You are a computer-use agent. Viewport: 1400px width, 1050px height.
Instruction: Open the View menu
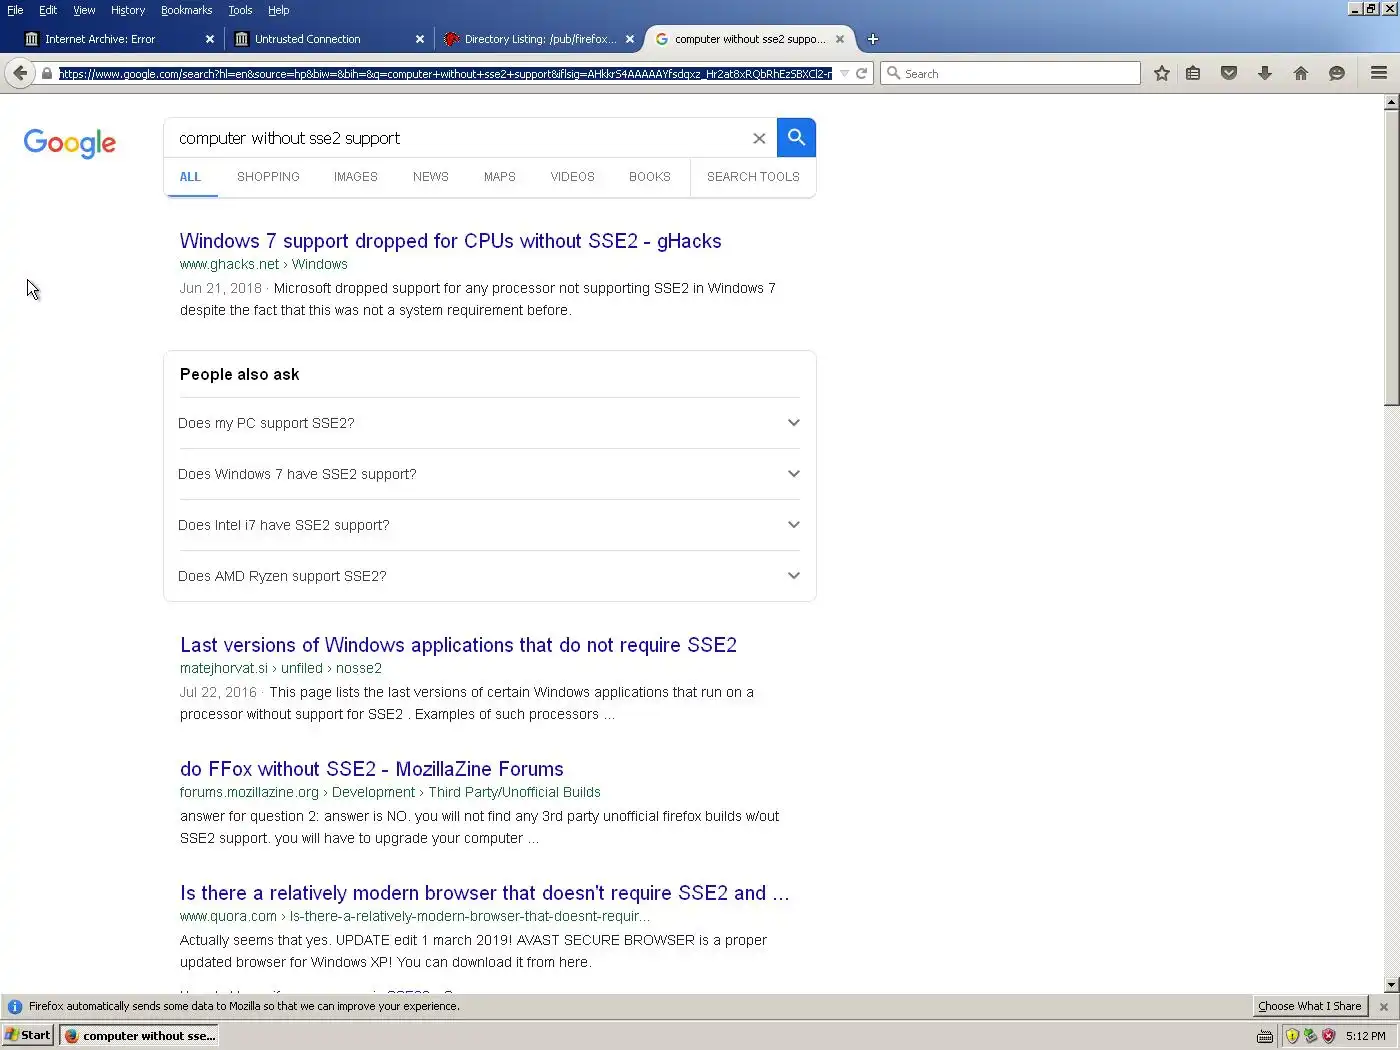[x=84, y=10]
